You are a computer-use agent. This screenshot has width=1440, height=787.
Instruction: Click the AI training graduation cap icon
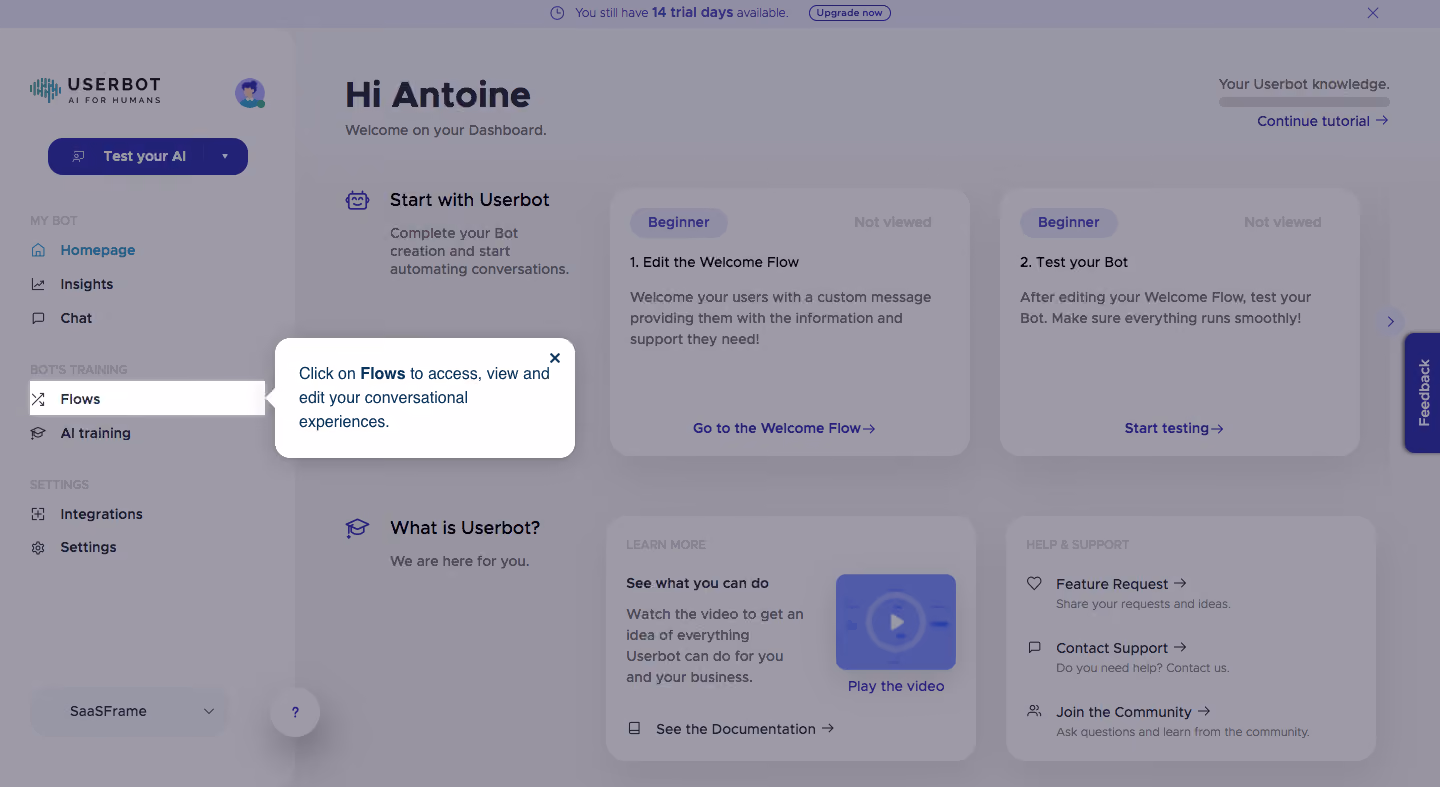click(x=38, y=433)
